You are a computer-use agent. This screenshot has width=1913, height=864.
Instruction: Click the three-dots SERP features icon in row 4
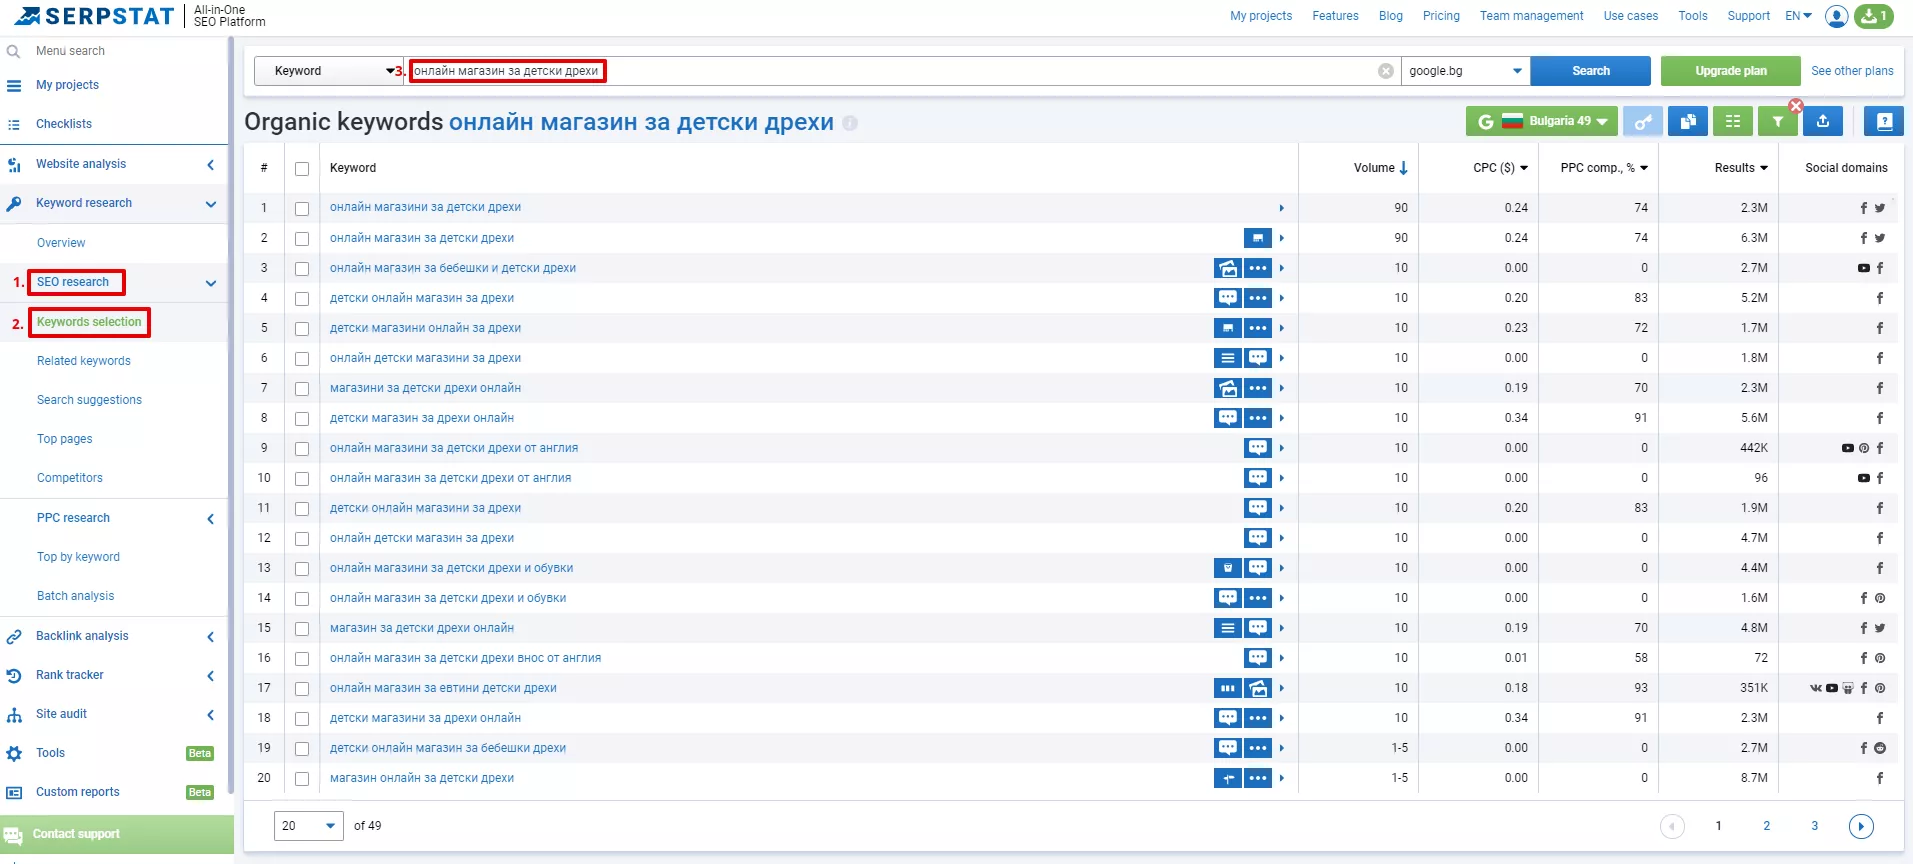[1258, 298]
